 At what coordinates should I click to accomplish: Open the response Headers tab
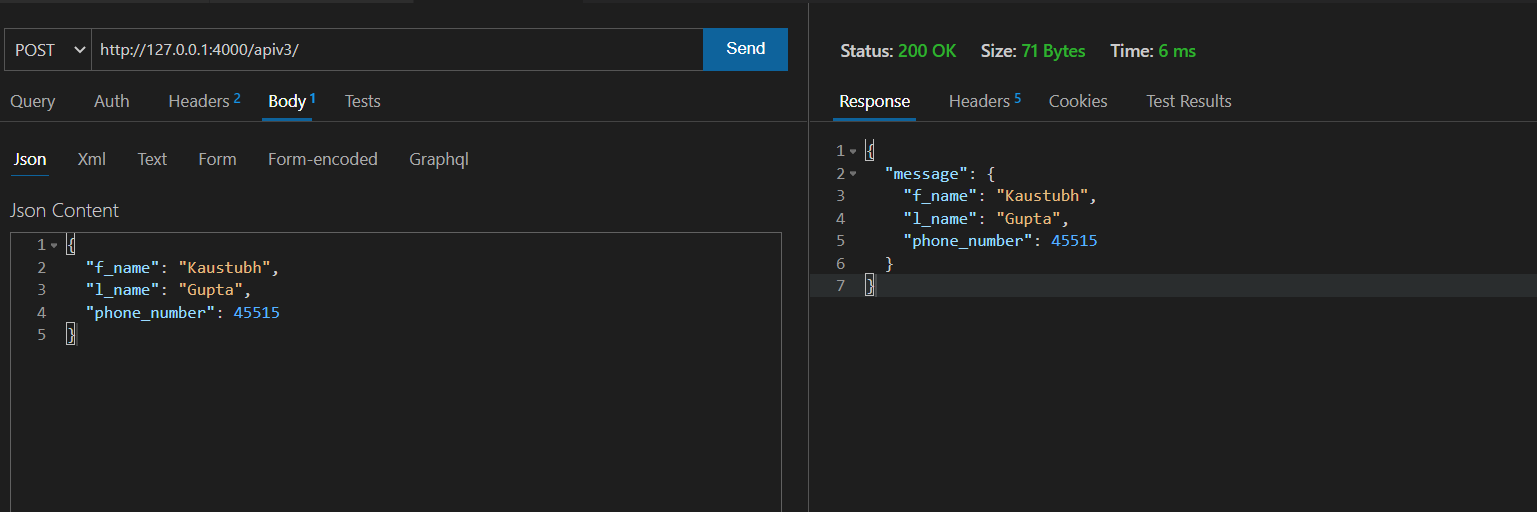tap(985, 101)
